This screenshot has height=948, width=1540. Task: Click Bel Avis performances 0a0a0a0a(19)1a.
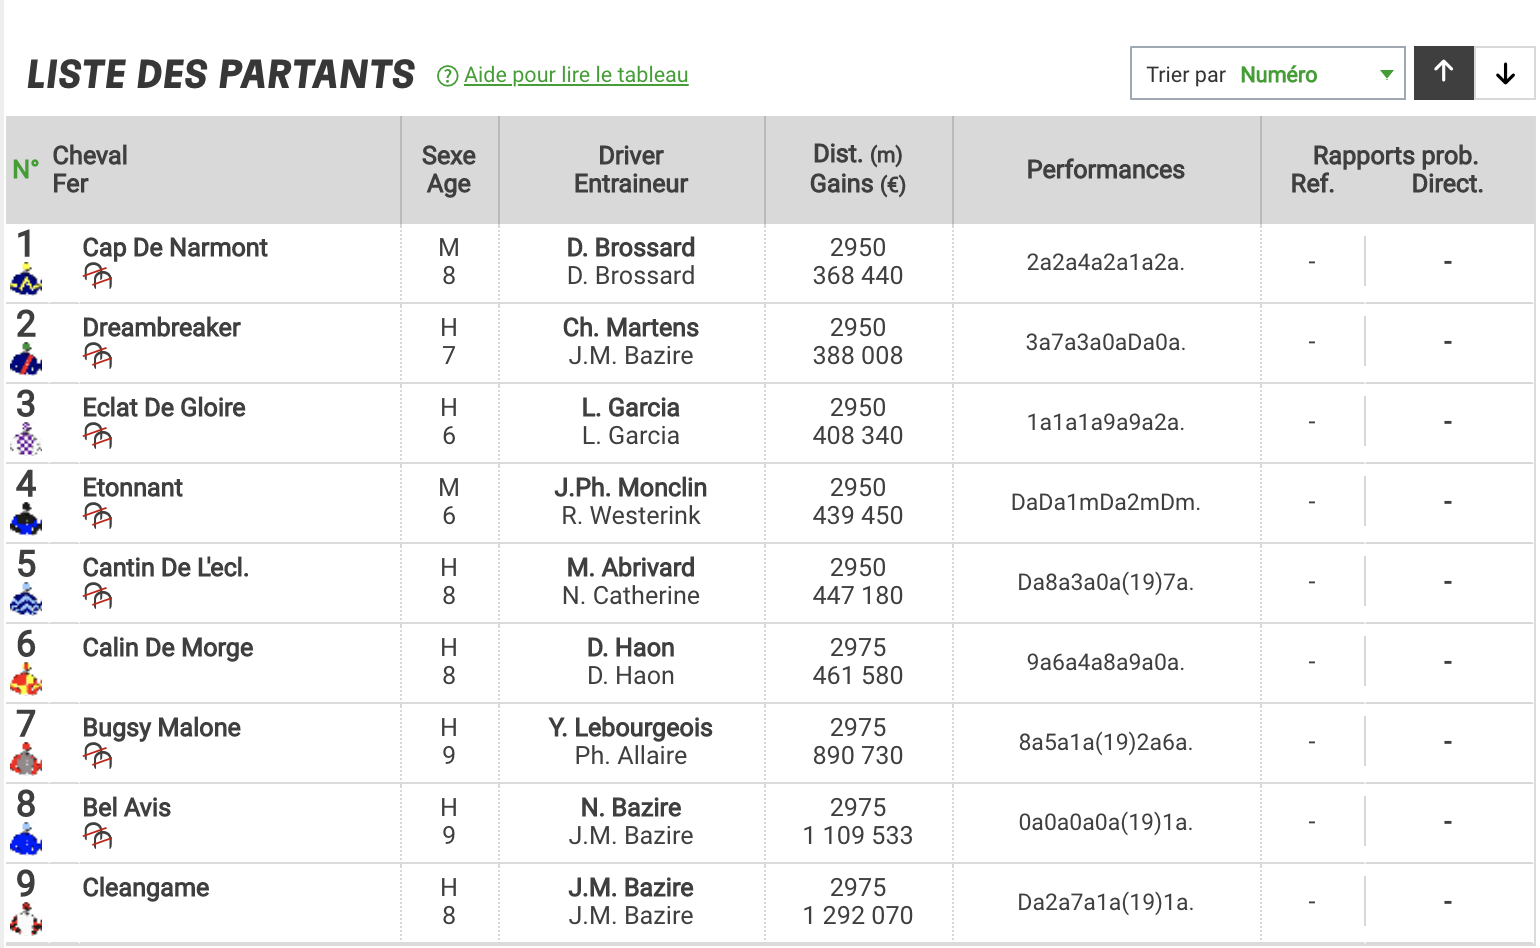(x=1105, y=823)
